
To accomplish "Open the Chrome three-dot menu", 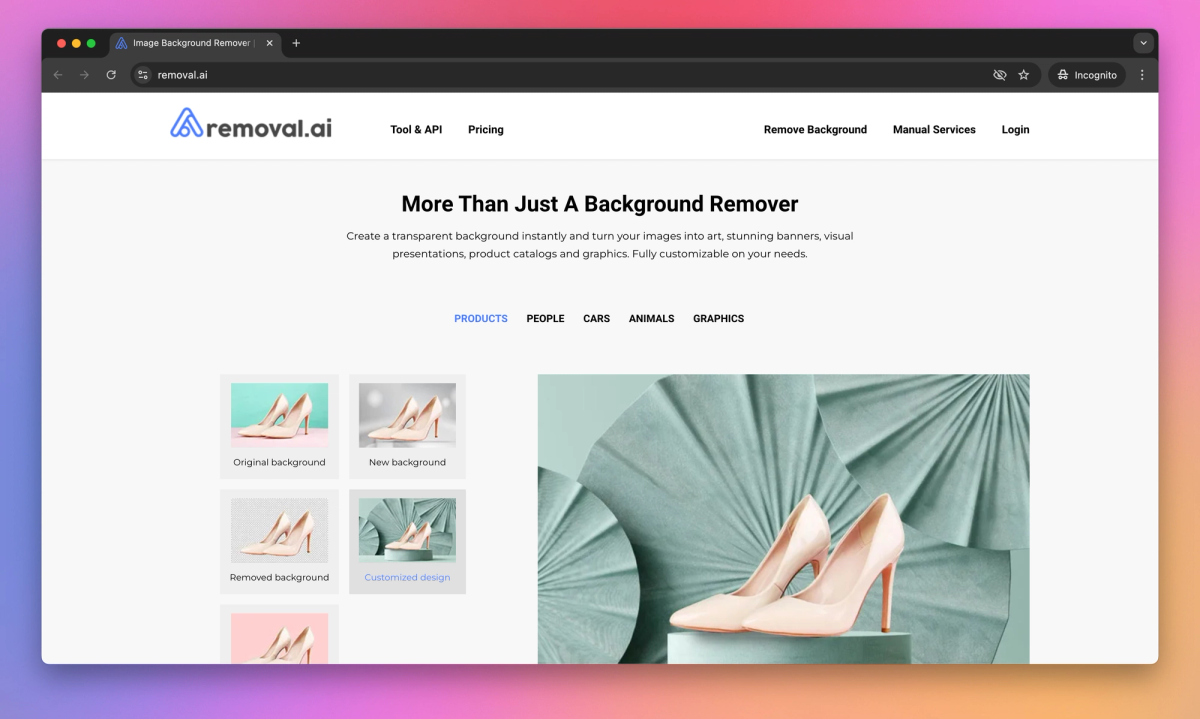I will tap(1142, 75).
